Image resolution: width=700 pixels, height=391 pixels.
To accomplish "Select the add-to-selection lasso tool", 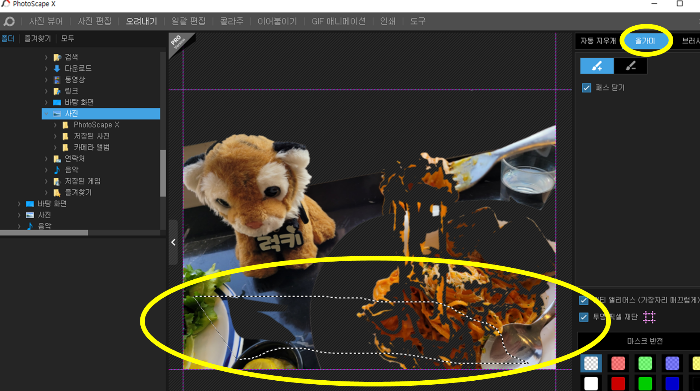I will [x=597, y=66].
